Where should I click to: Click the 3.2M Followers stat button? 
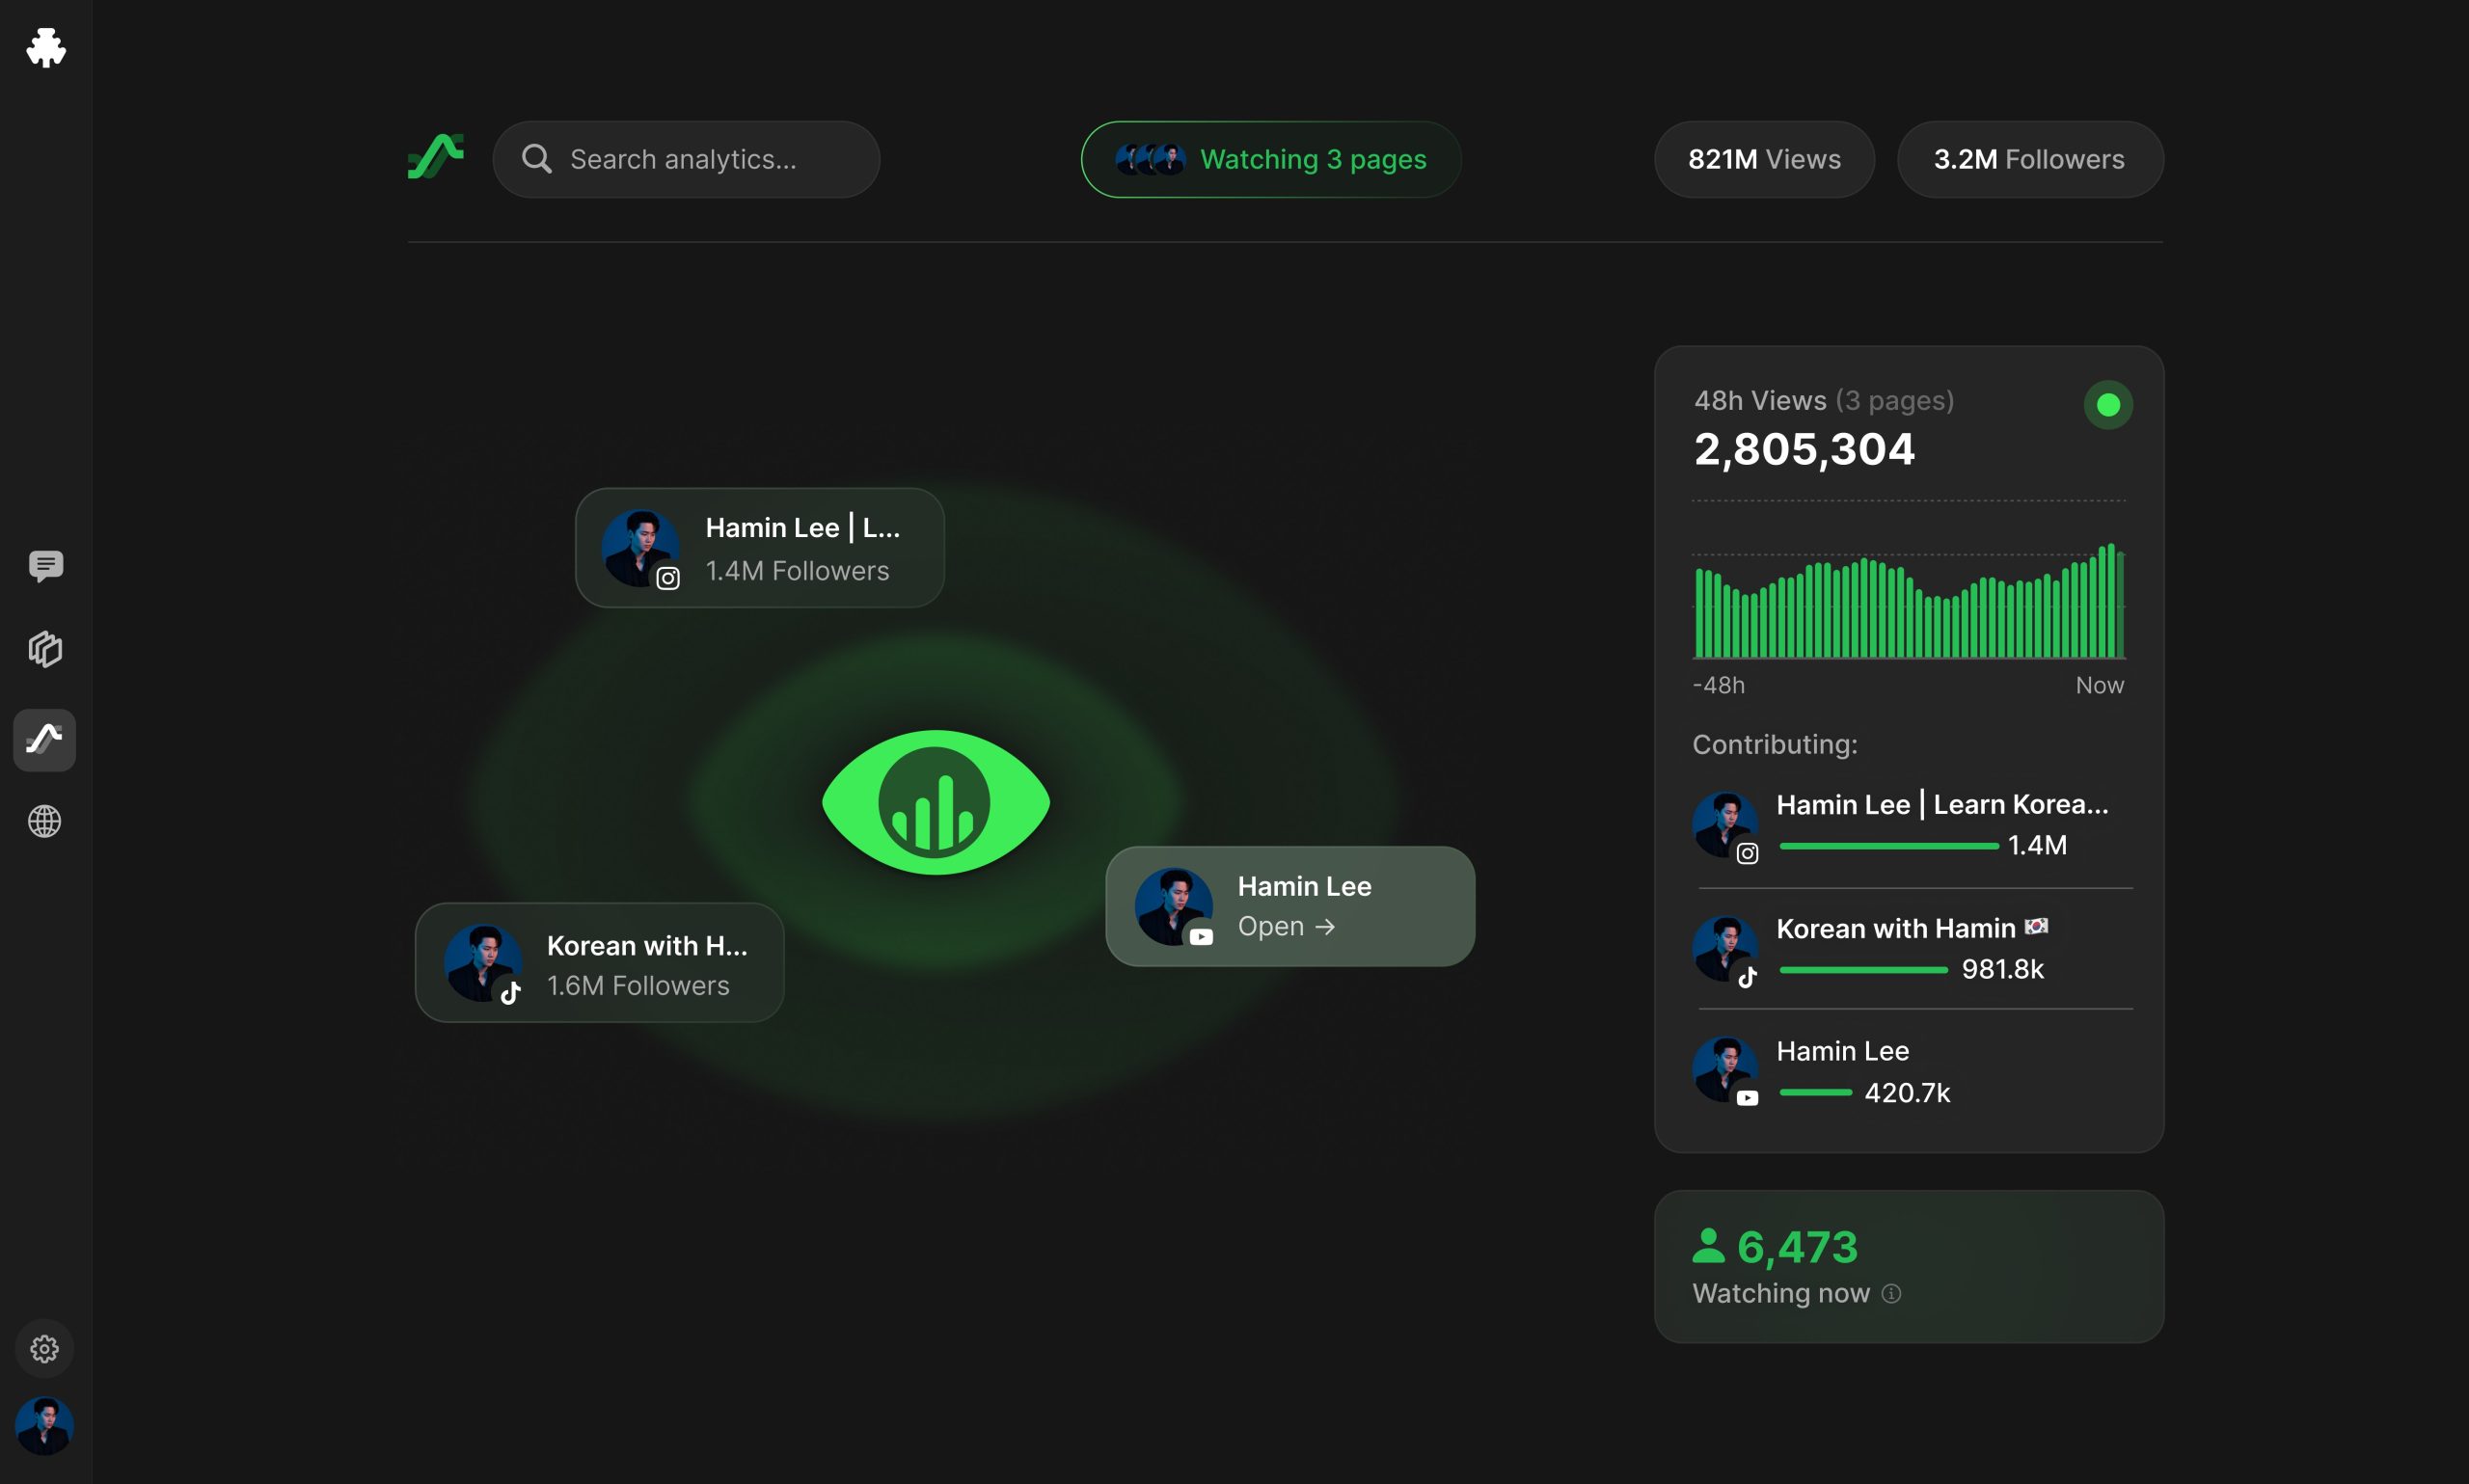2029,158
